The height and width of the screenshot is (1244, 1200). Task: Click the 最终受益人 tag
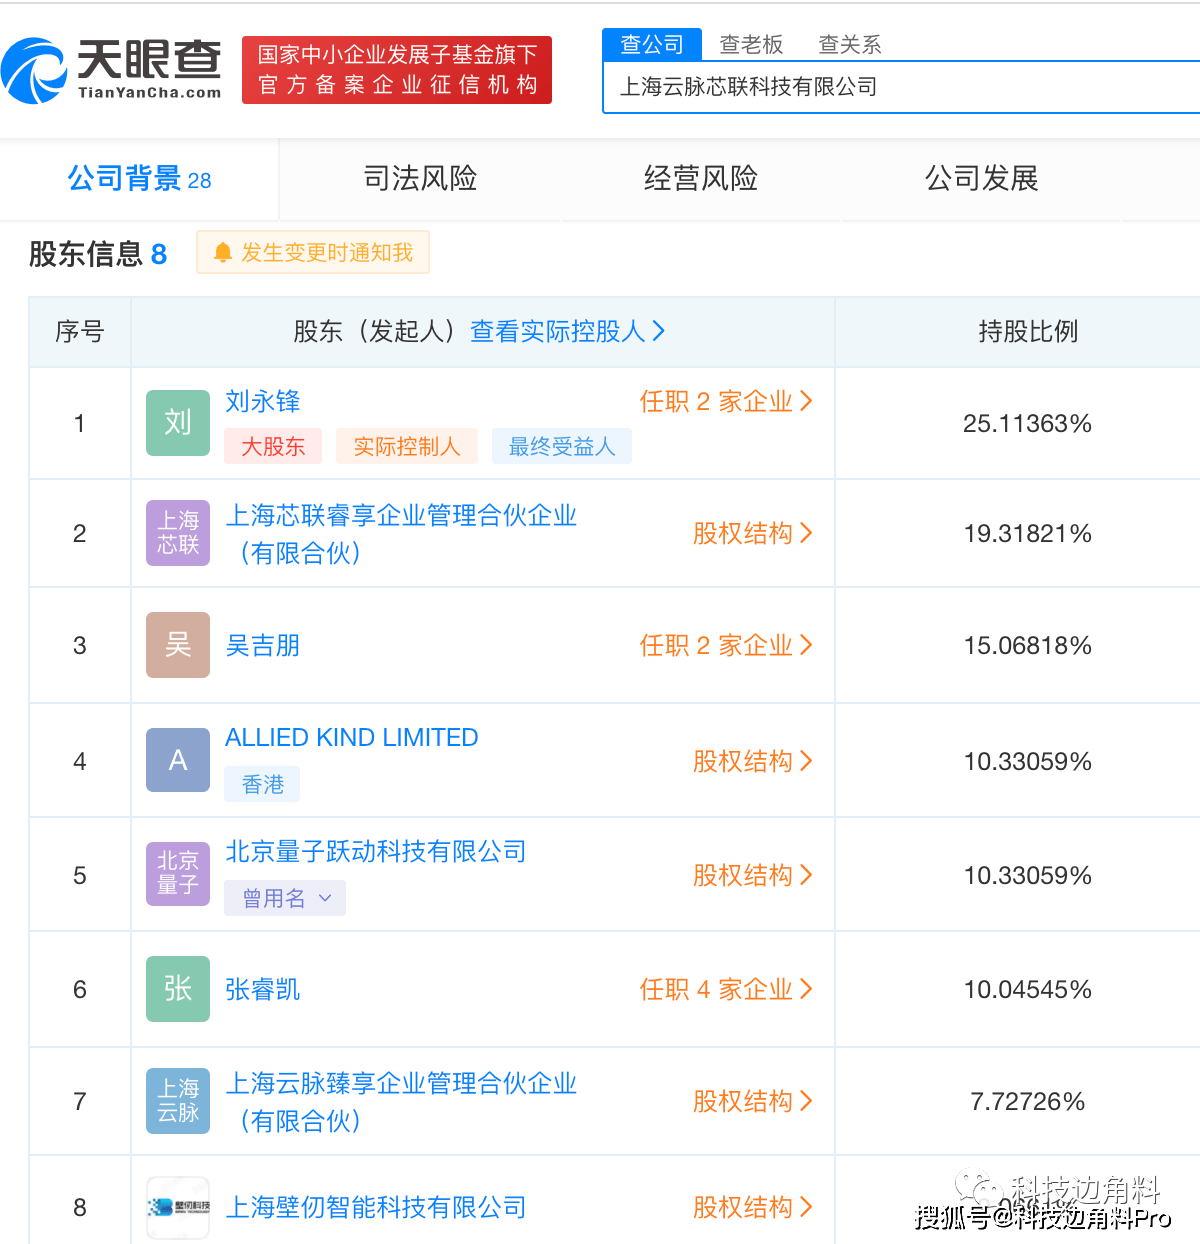562,446
